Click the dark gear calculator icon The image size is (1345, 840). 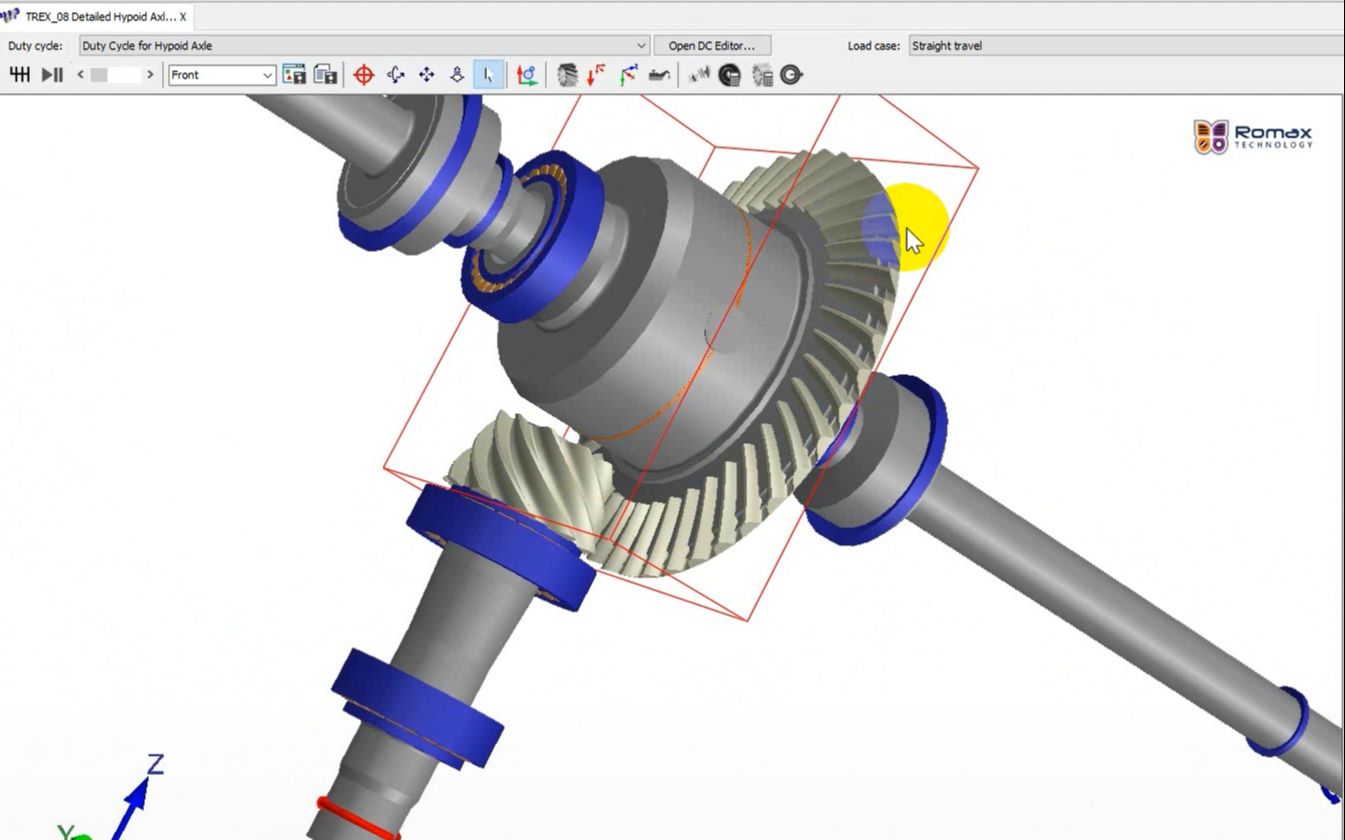pos(730,75)
